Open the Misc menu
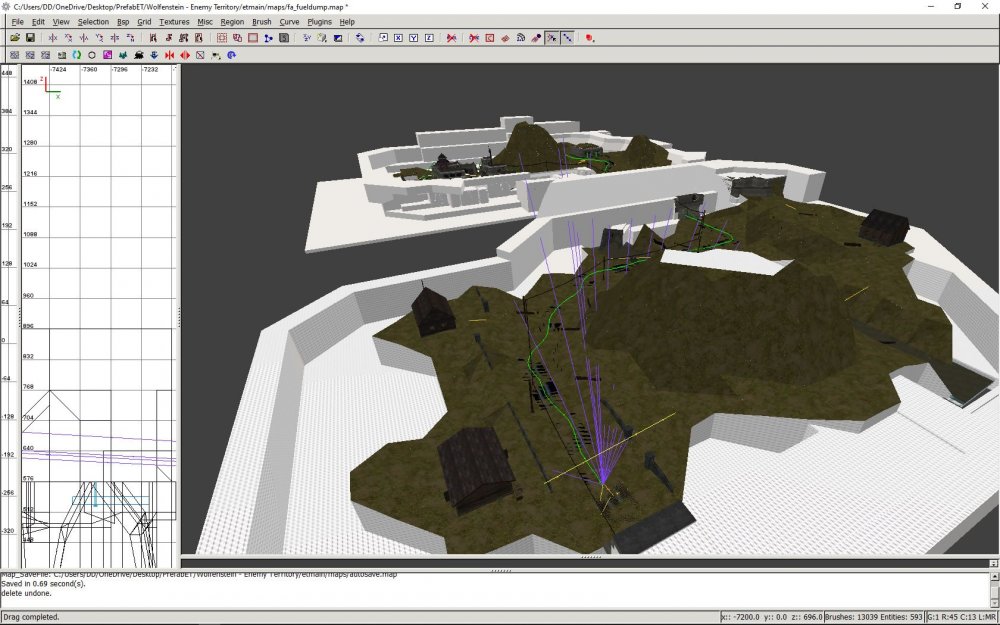 (205, 22)
